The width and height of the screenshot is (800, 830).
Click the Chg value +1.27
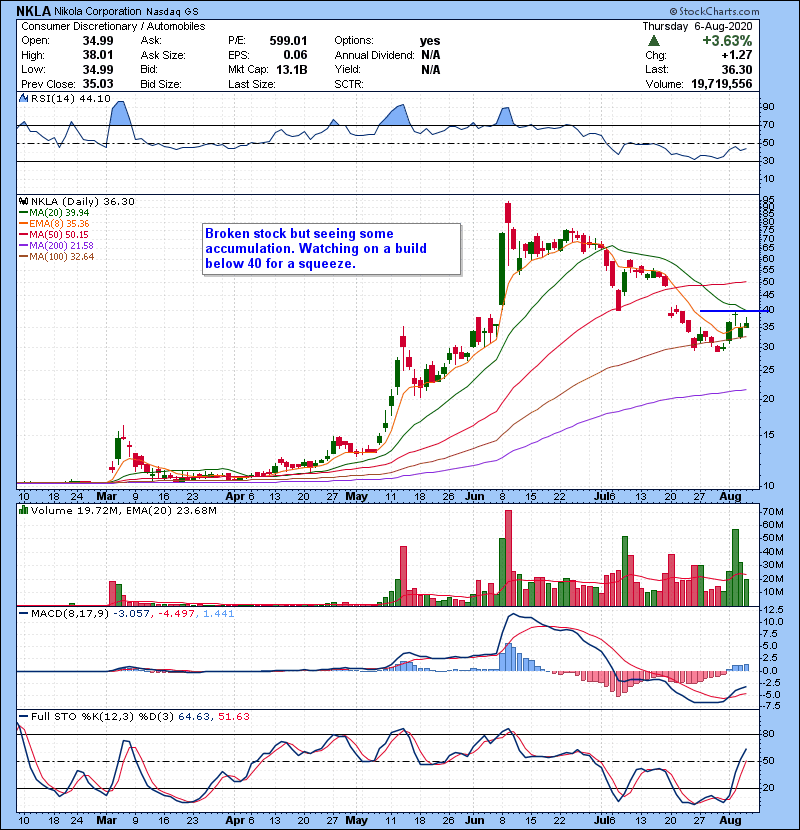pos(736,55)
